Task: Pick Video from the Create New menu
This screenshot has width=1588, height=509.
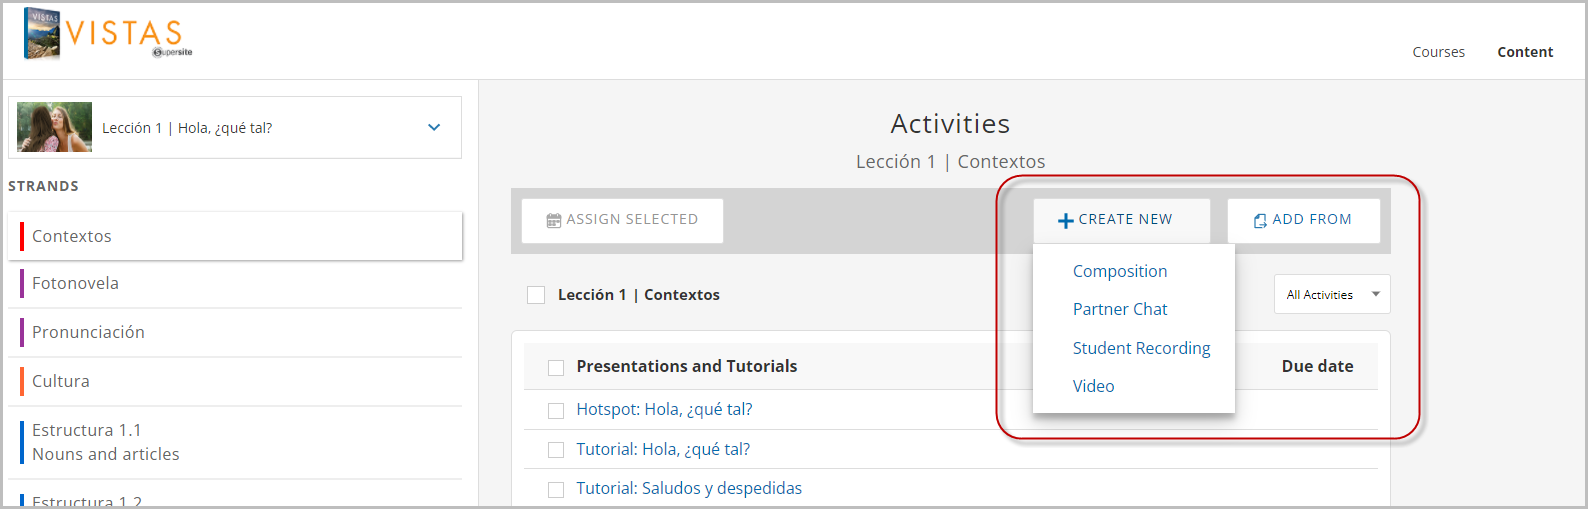Action: [x=1093, y=386]
